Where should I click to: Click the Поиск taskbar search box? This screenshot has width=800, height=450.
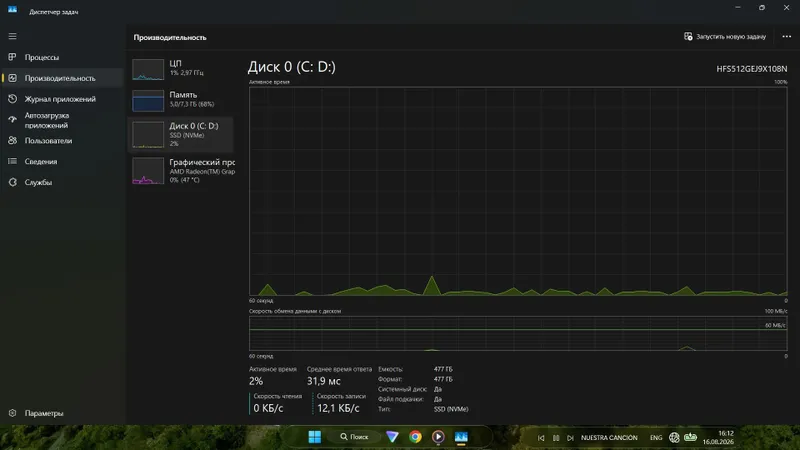[355, 437]
